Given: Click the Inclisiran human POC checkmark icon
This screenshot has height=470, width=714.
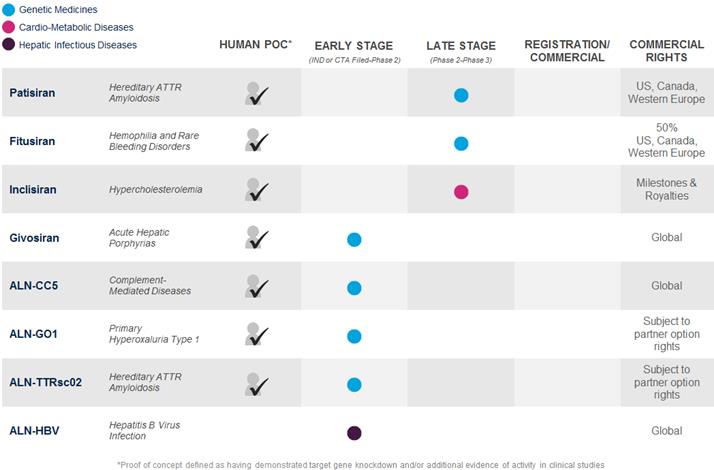Looking at the screenshot, I should pyautogui.click(x=257, y=189).
